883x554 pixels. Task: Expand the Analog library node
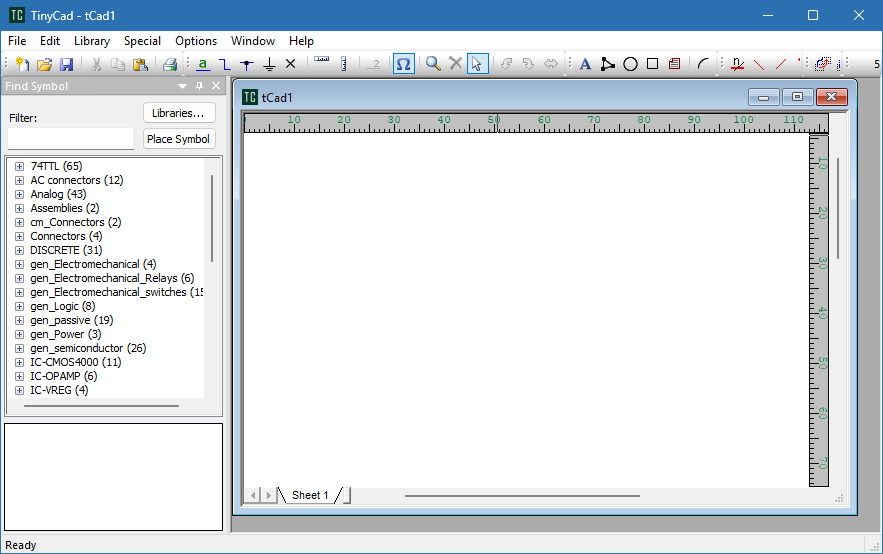click(20, 195)
